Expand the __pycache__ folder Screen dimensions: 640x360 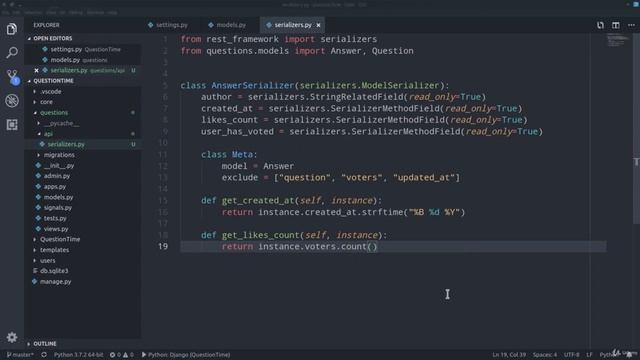click(x=61, y=123)
